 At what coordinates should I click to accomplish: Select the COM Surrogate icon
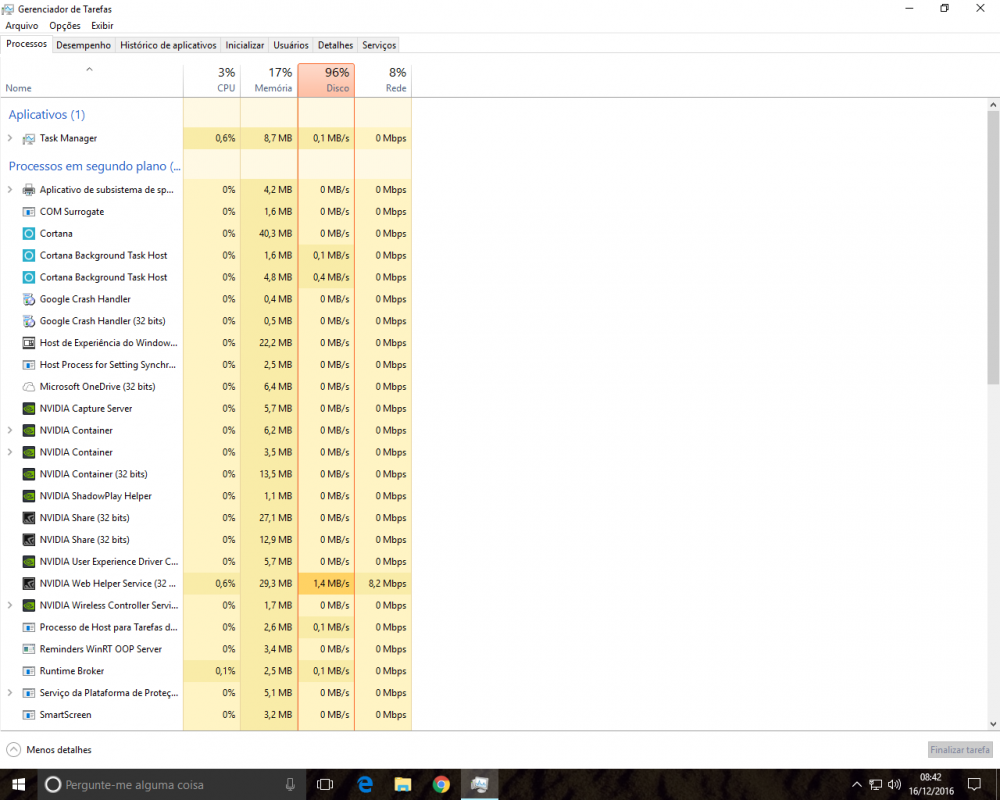(29, 212)
